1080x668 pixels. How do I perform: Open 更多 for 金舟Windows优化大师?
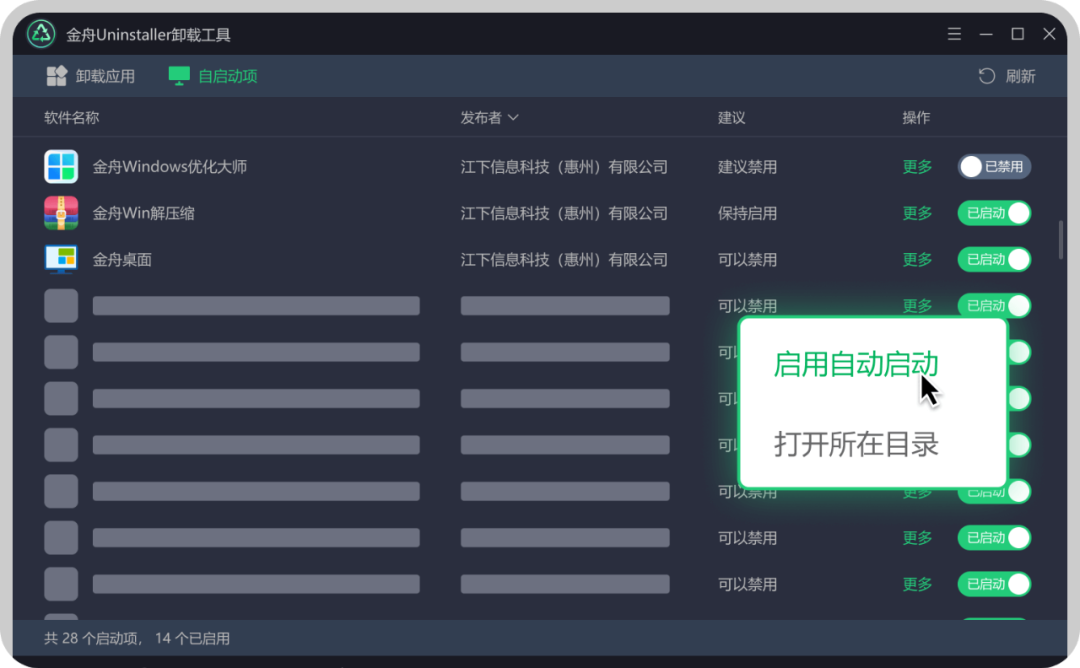pyautogui.click(x=917, y=167)
